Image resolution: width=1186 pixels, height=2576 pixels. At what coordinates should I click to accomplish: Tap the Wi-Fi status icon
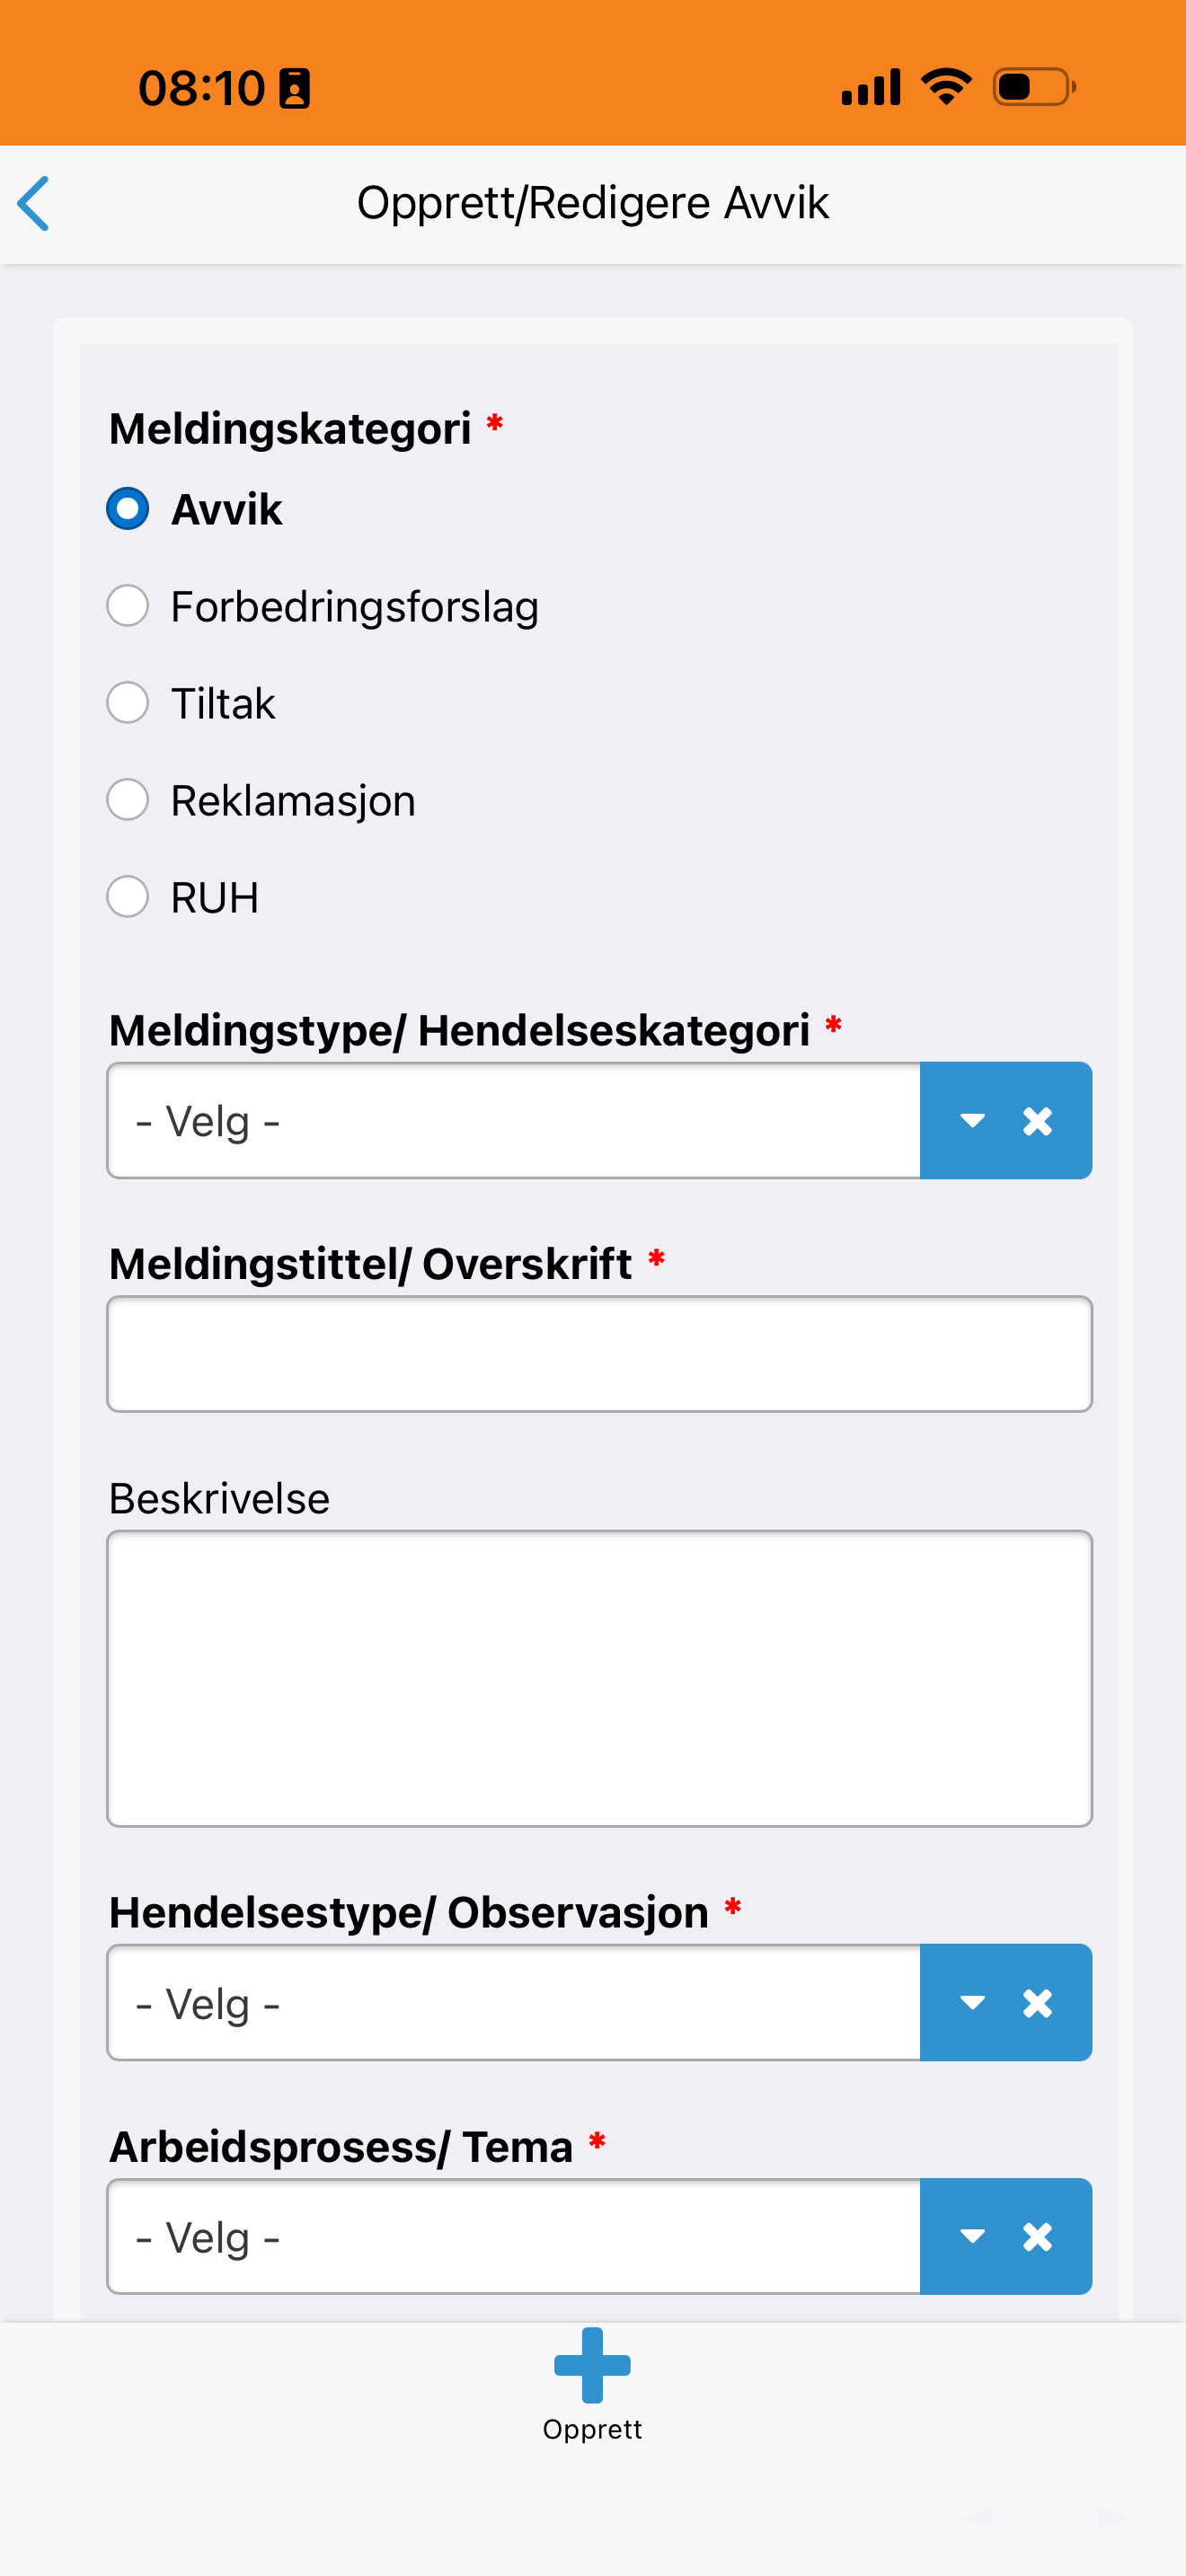tap(946, 87)
